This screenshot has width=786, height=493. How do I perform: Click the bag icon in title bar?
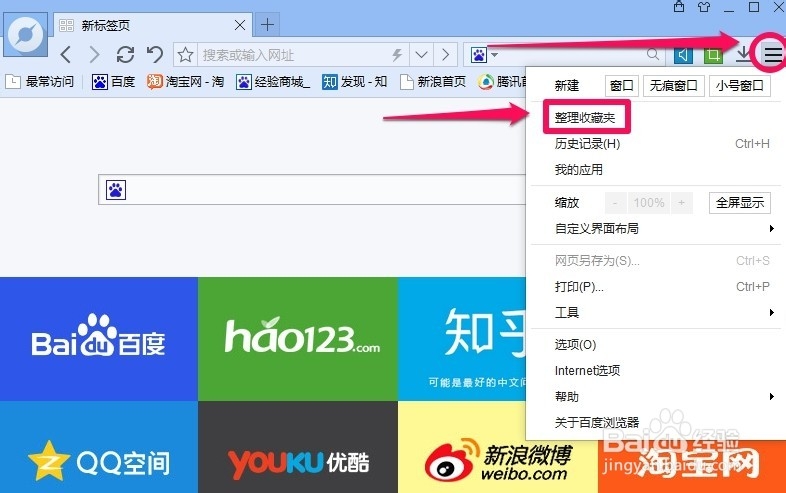tap(679, 7)
